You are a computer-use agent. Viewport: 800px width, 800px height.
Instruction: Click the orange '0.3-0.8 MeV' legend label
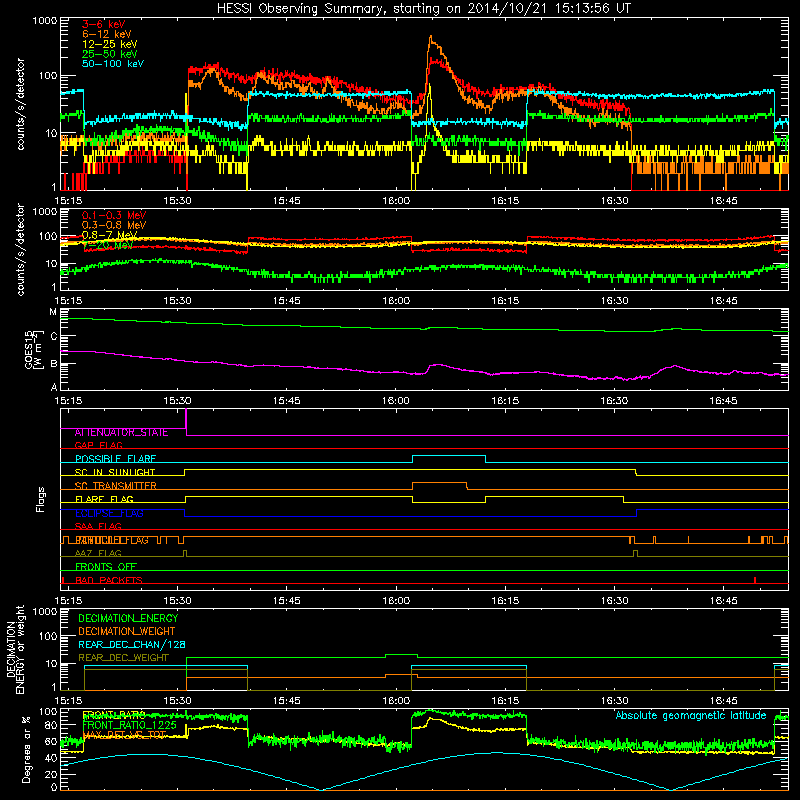[x=114, y=225]
